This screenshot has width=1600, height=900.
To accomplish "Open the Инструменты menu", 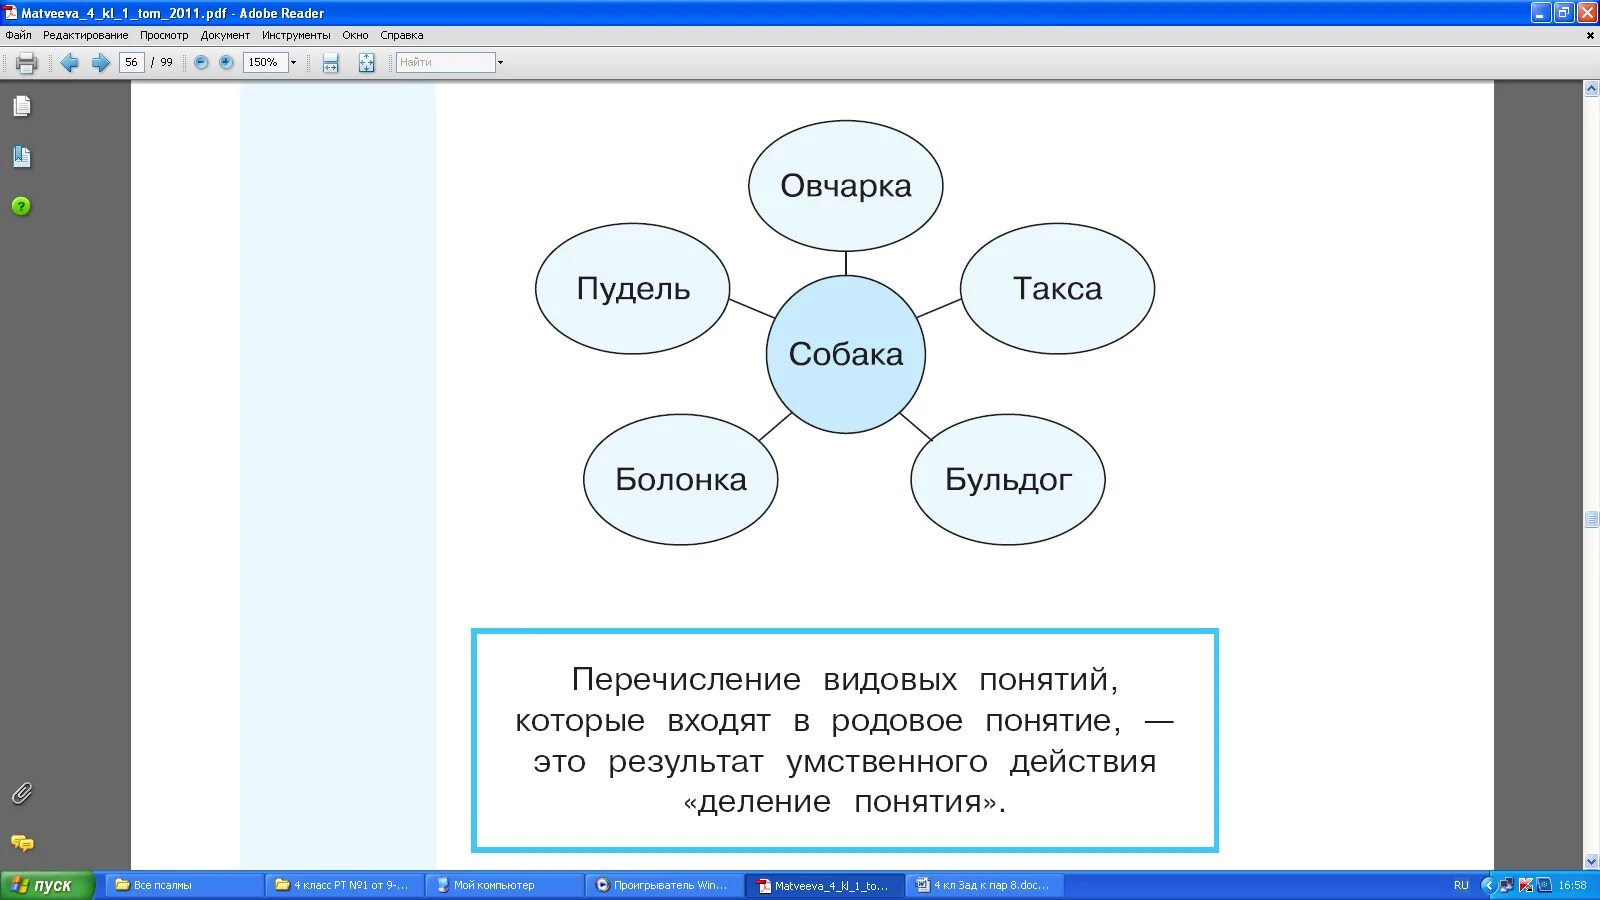I will 296,35.
